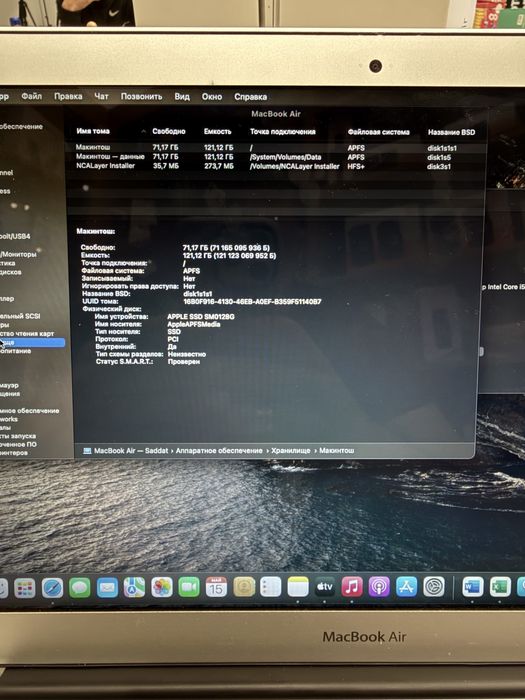Open Calendar icon showing 15
This screenshot has width=525, height=700.
point(216,587)
